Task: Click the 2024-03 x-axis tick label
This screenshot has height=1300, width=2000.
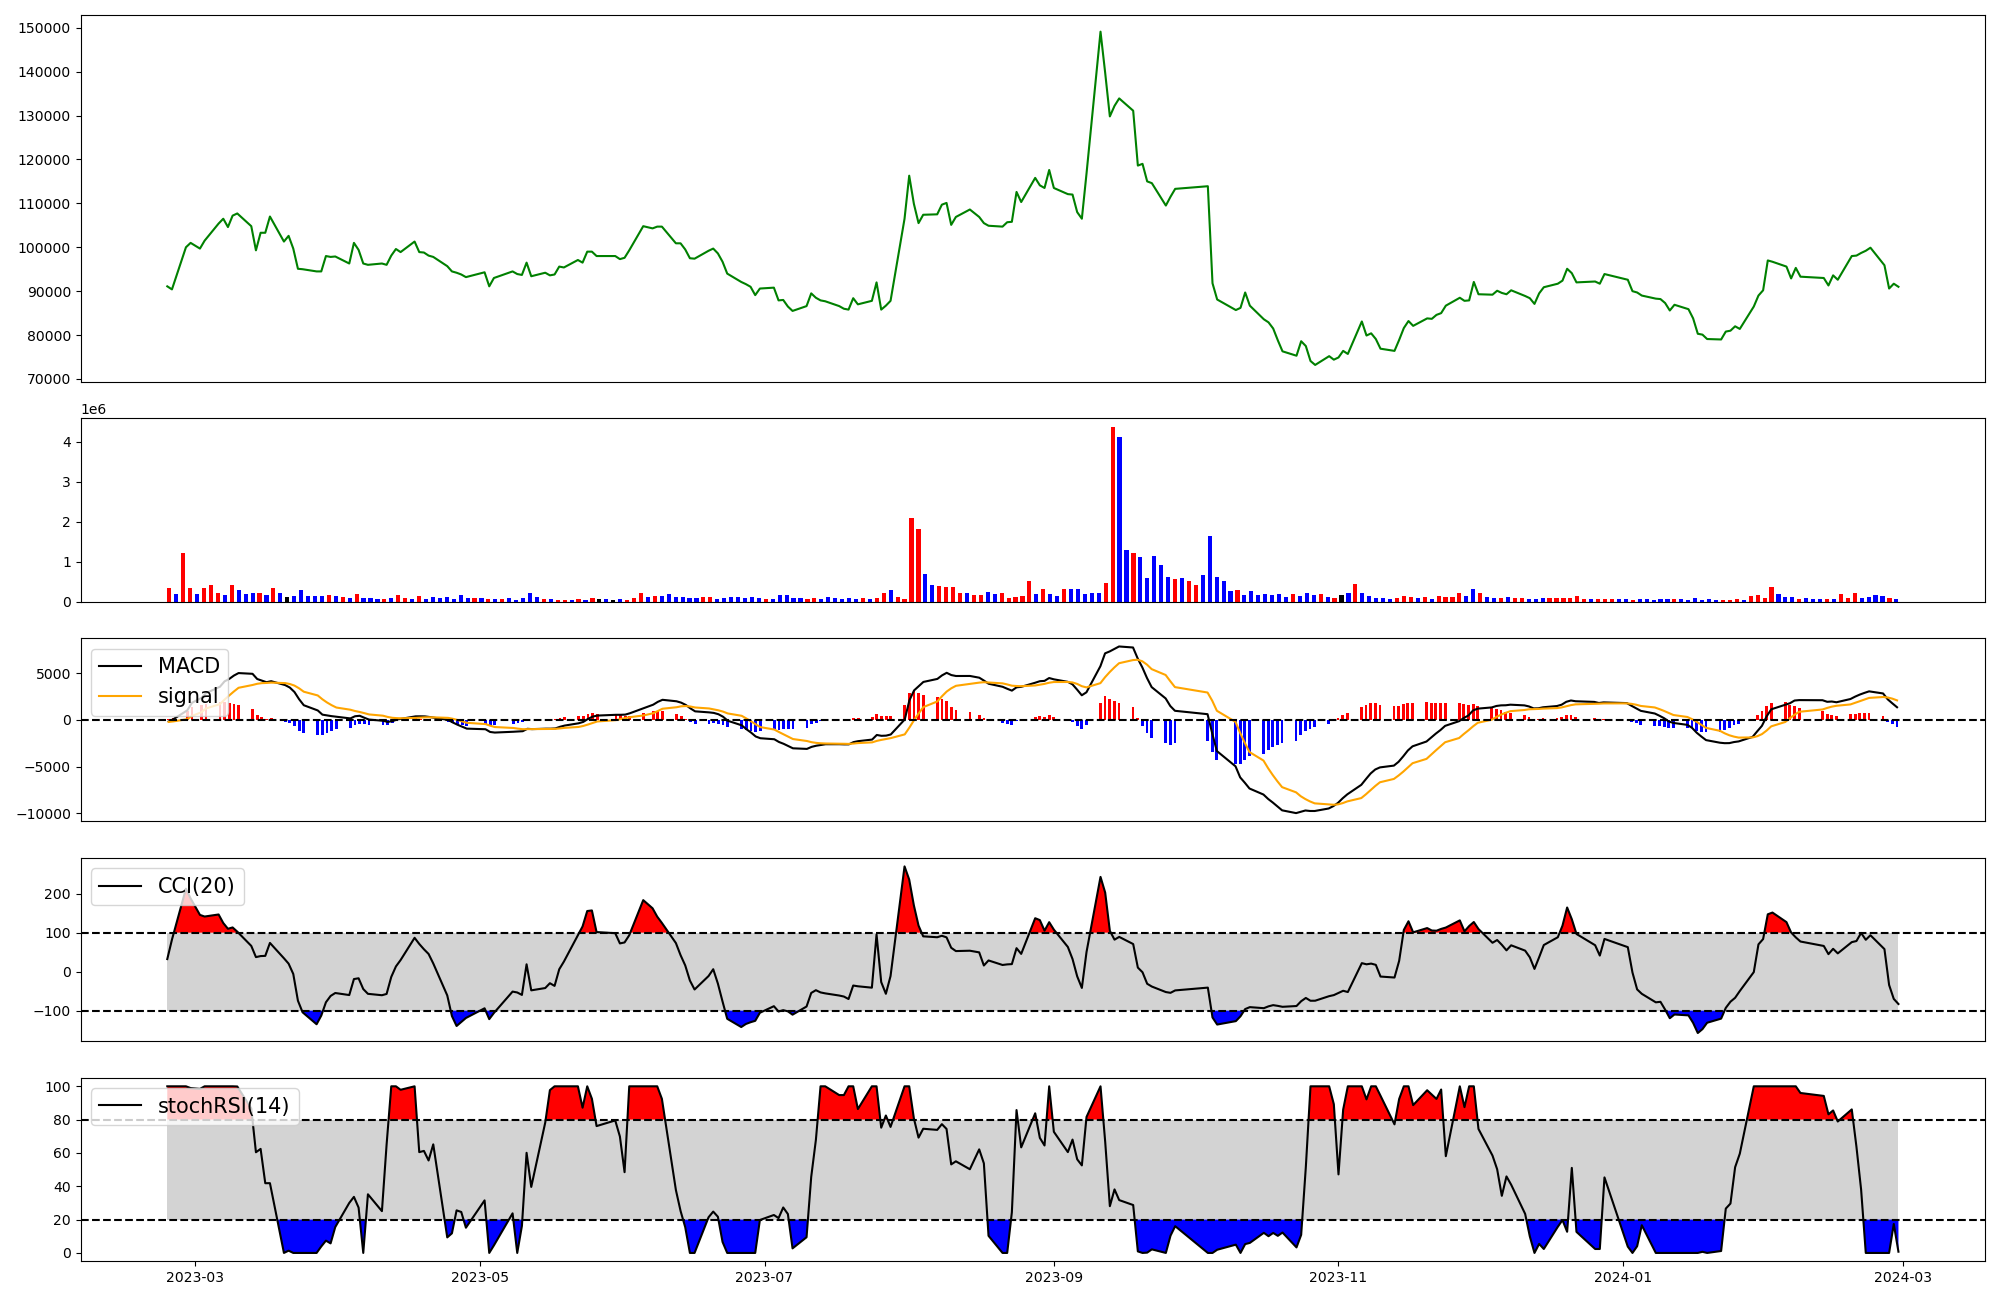Action: (x=1903, y=1277)
